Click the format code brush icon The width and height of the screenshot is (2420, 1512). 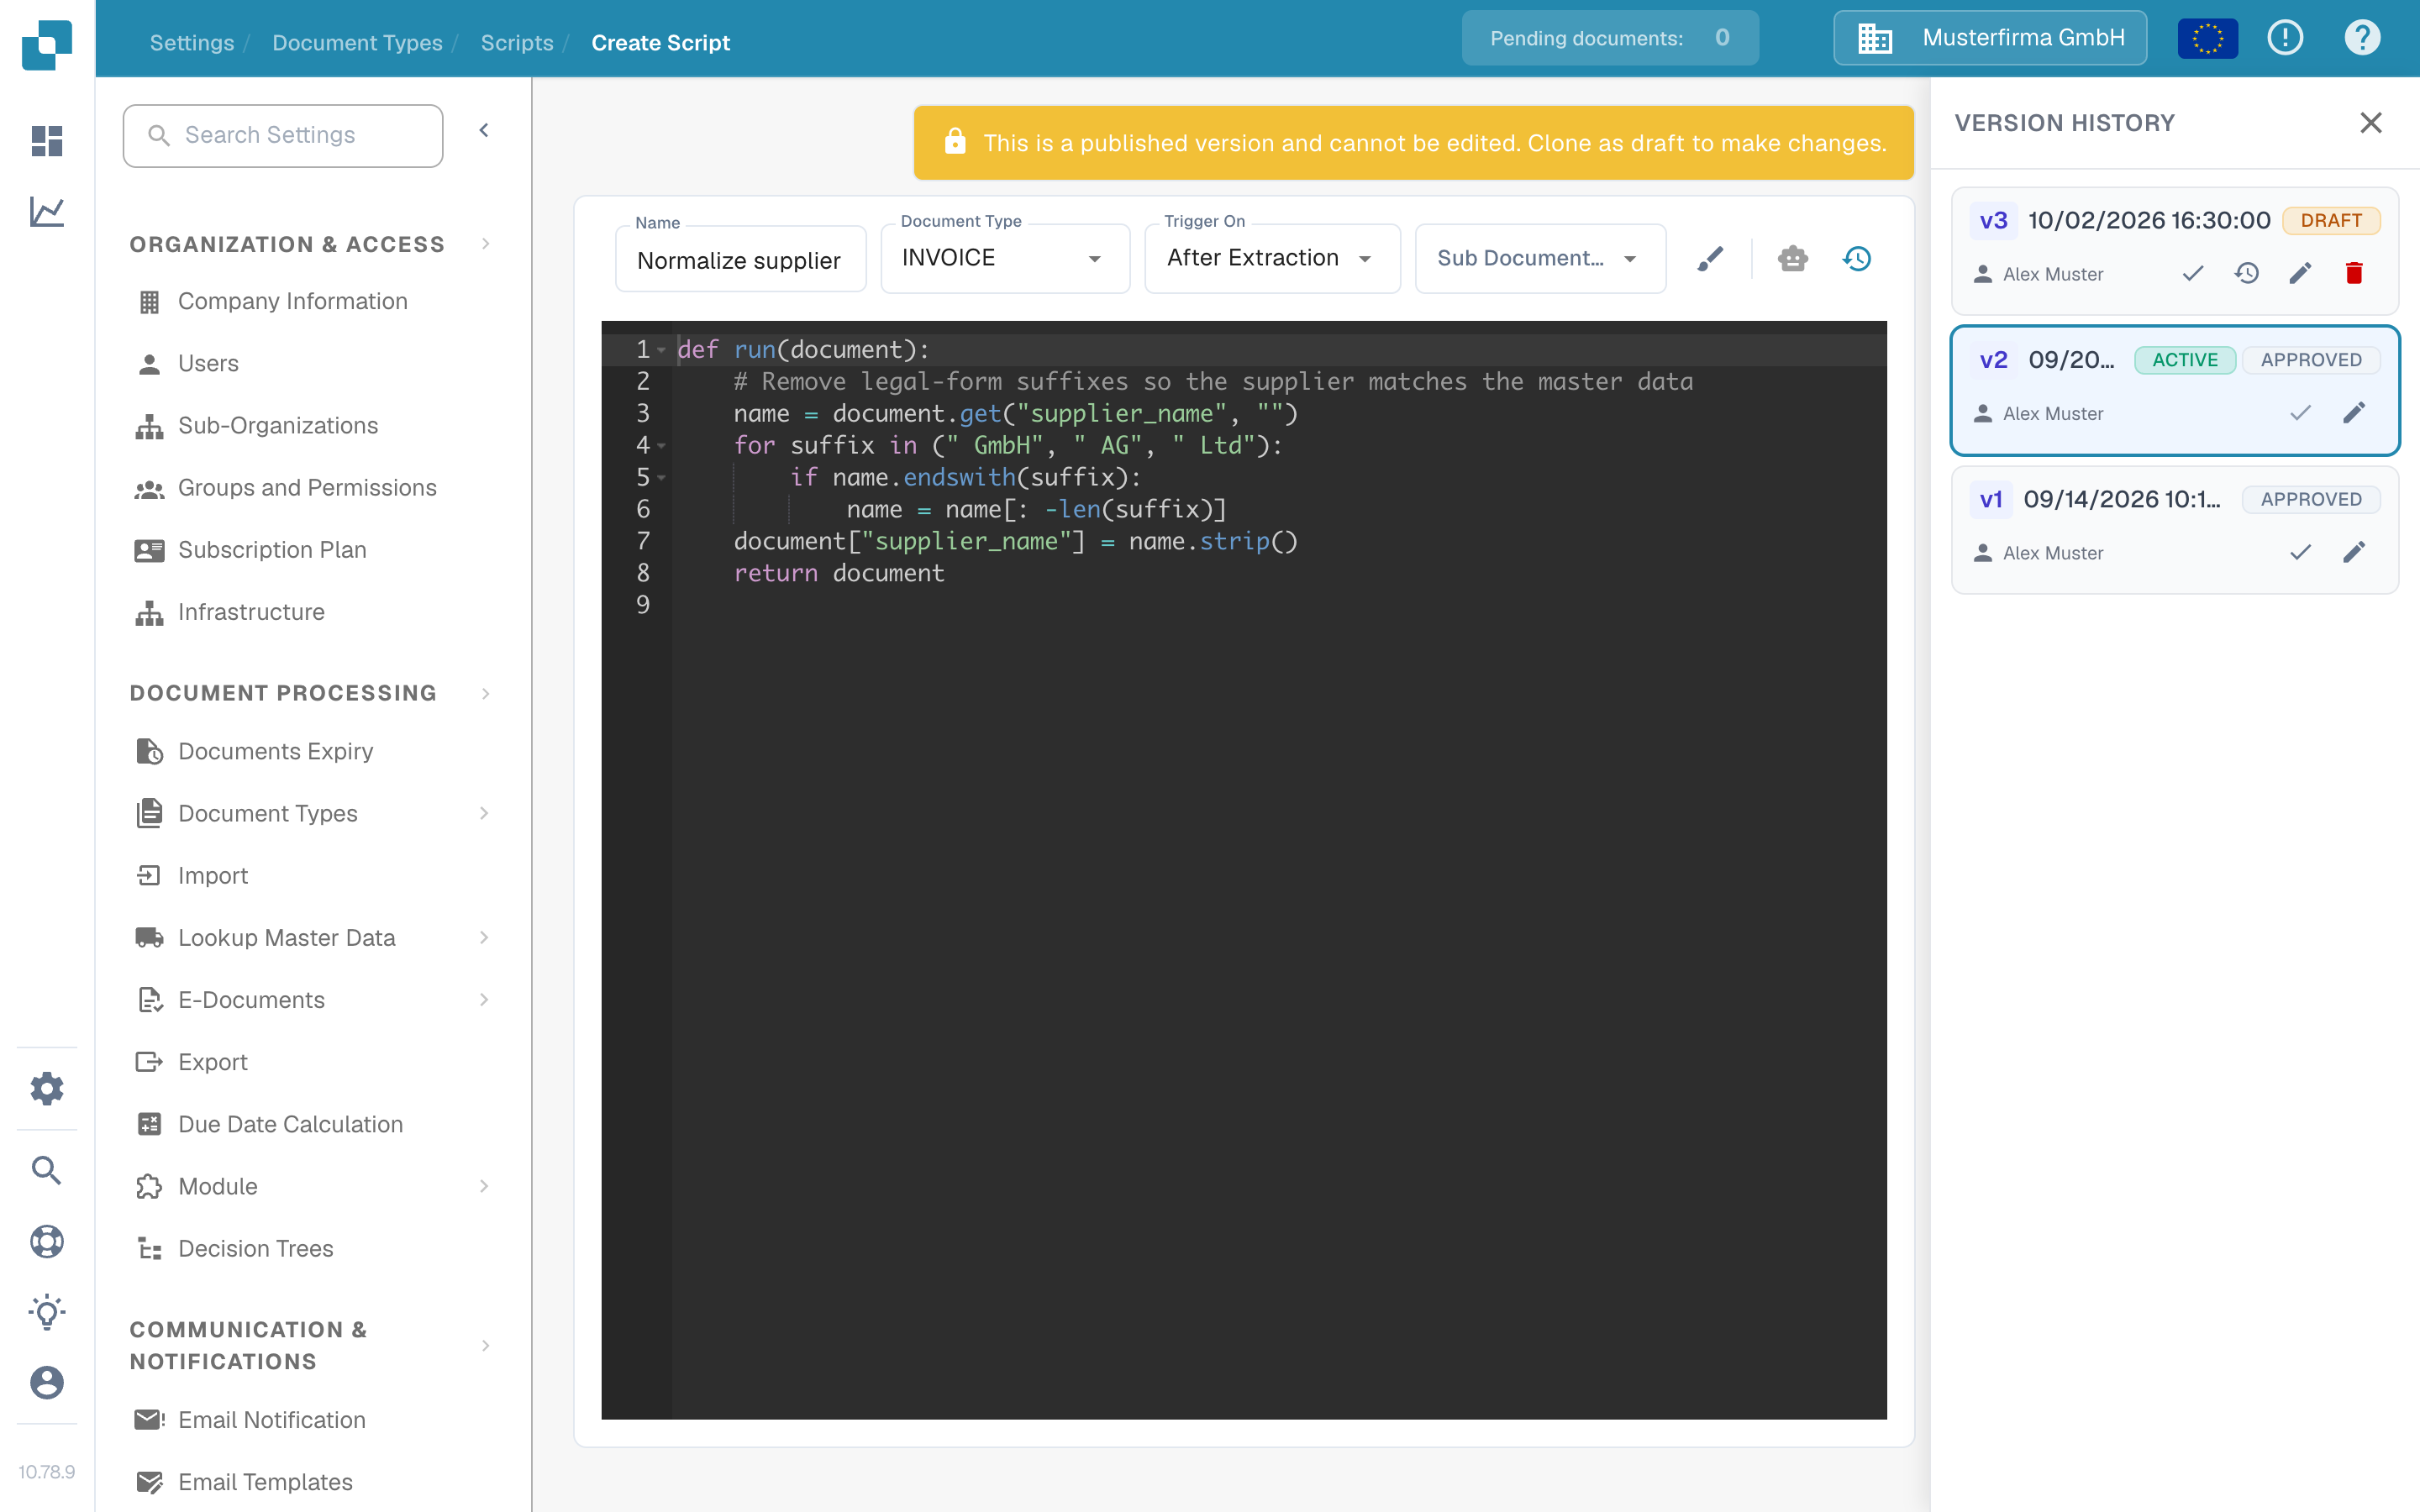[1710, 259]
